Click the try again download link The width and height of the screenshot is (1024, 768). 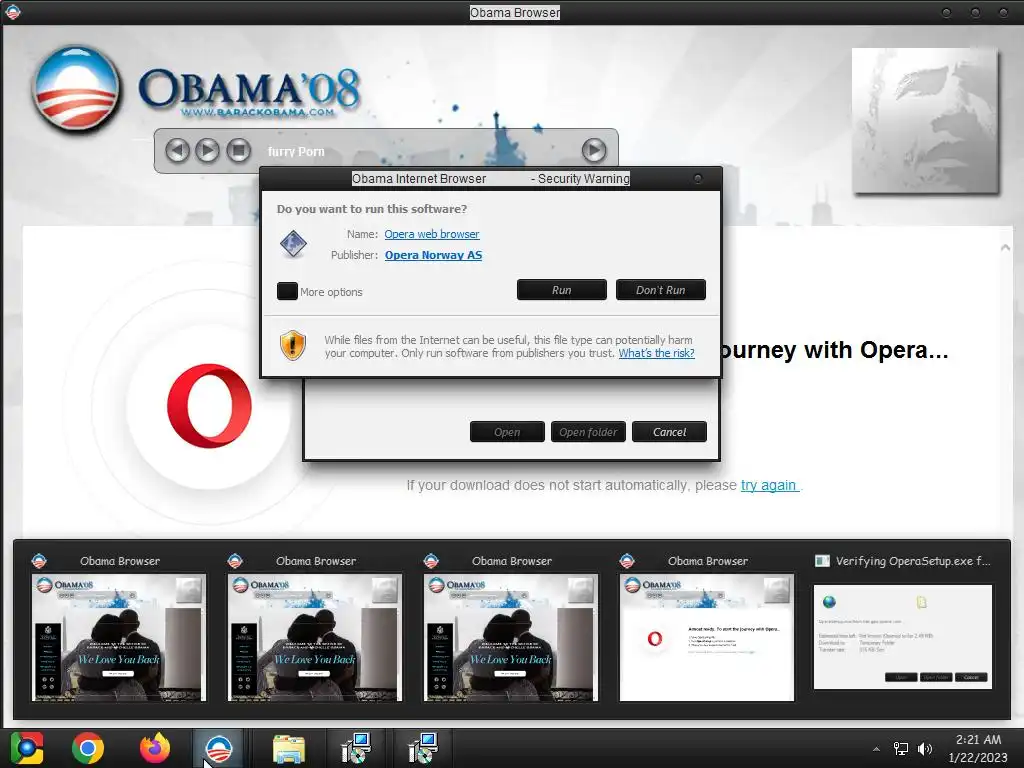pos(769,485)
